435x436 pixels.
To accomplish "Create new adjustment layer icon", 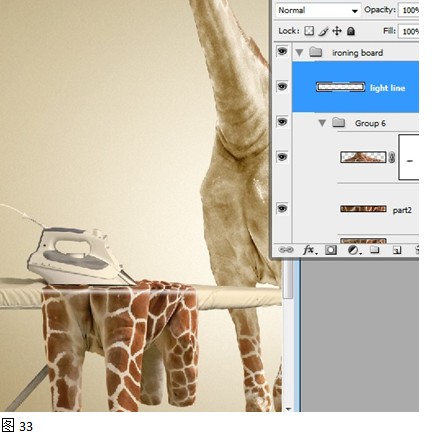I will (x=353, y=250).
